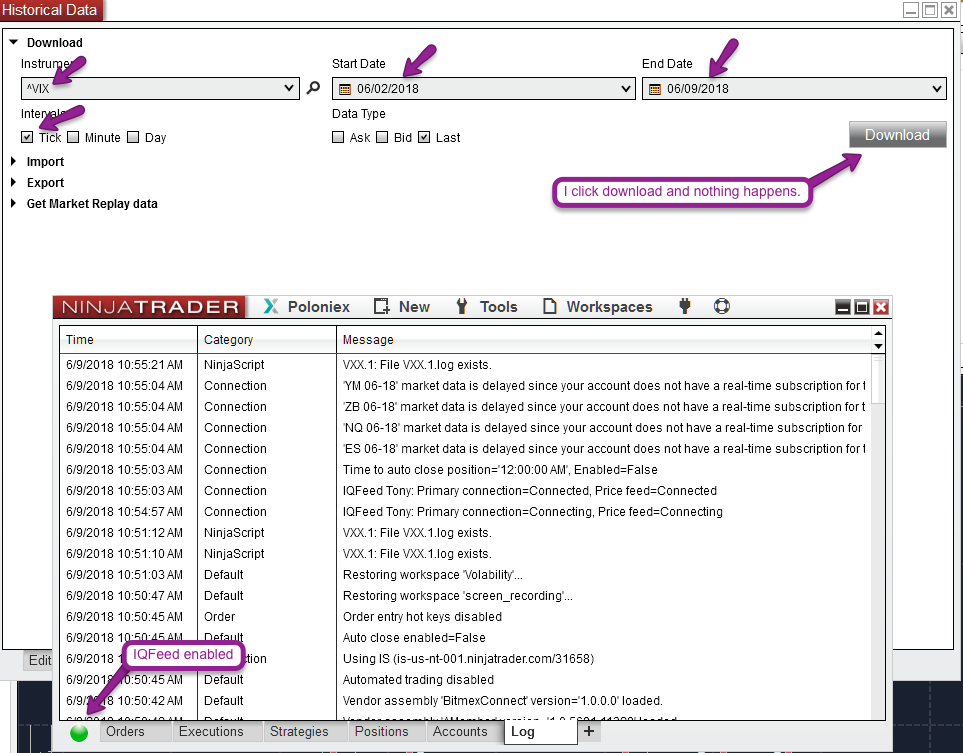This screenshot has height=753, width=963.
Task: Click the instrument search magnifier icon
Action: pos(313,88)
